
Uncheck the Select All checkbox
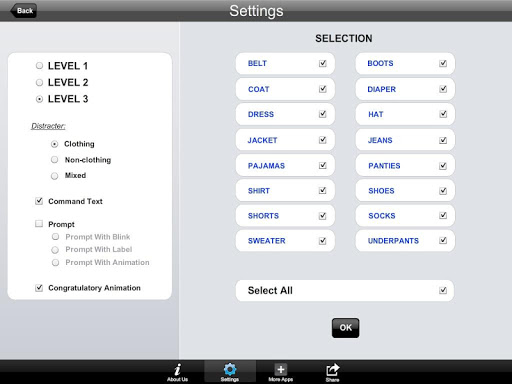(443, 290)
